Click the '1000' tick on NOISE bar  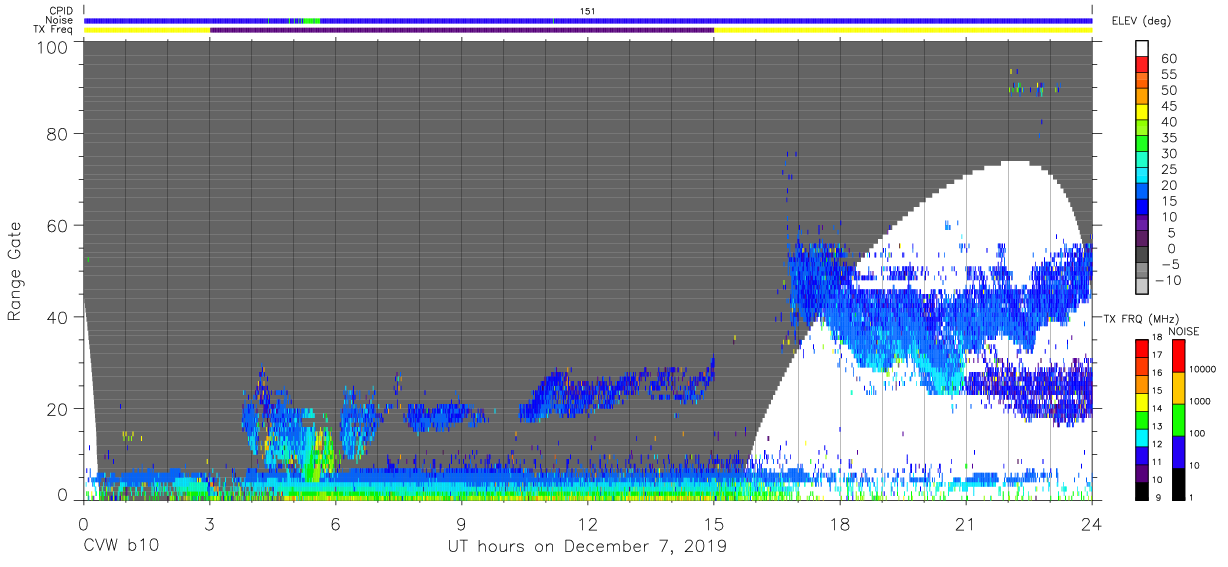(1198, 402)
